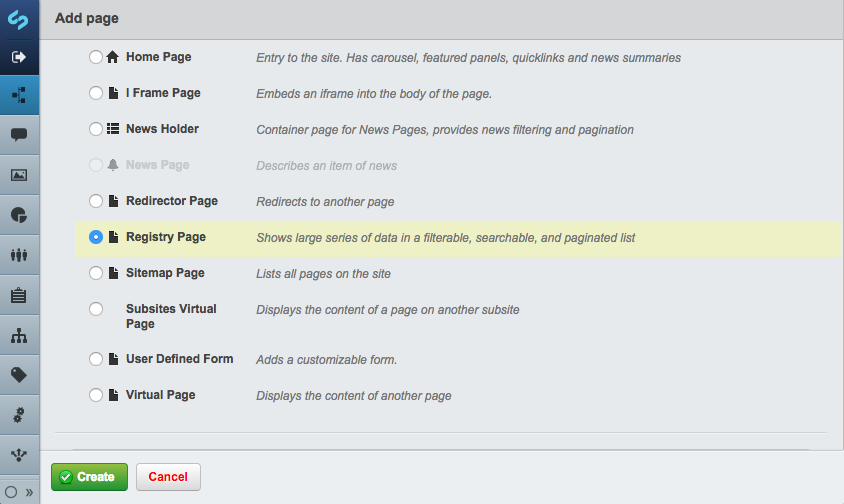Viewport: 844px width, 504px height.
Task: Open the tag sidebar icon
Action: 19,375
